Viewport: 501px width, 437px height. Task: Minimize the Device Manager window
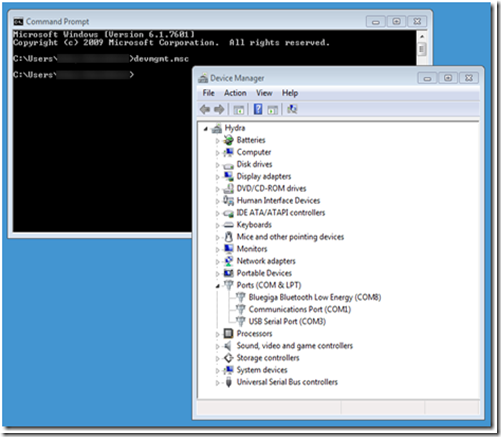tap(427, 78)
